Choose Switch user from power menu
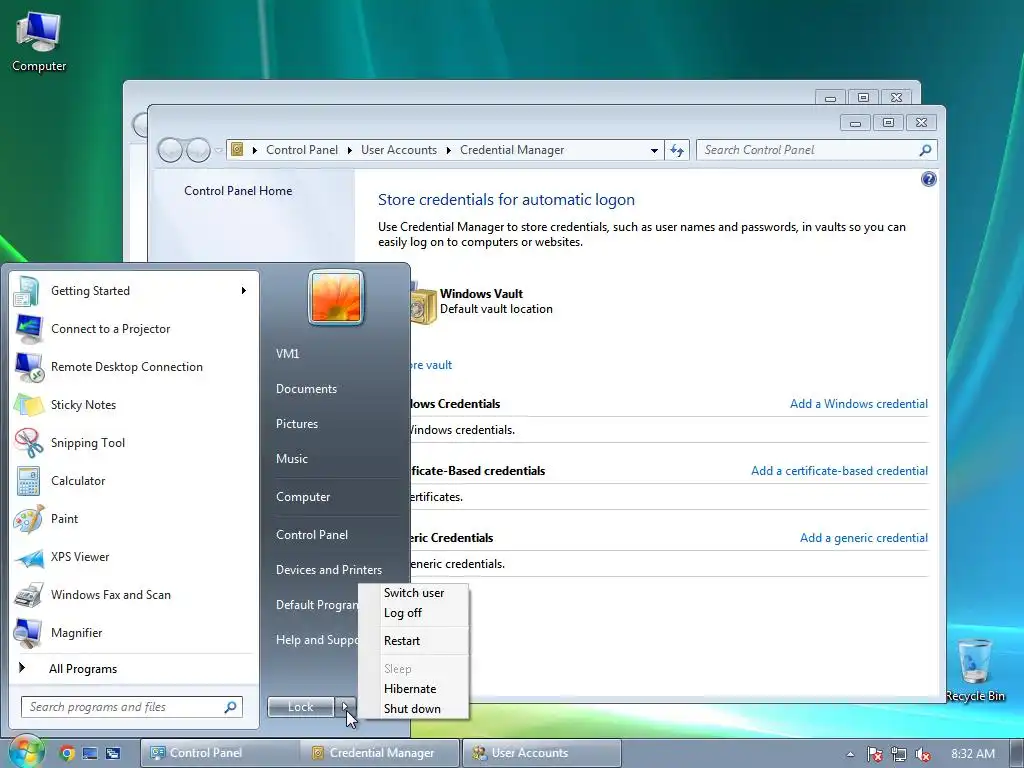Screen dimensions: 1024x768 [414, 593]
